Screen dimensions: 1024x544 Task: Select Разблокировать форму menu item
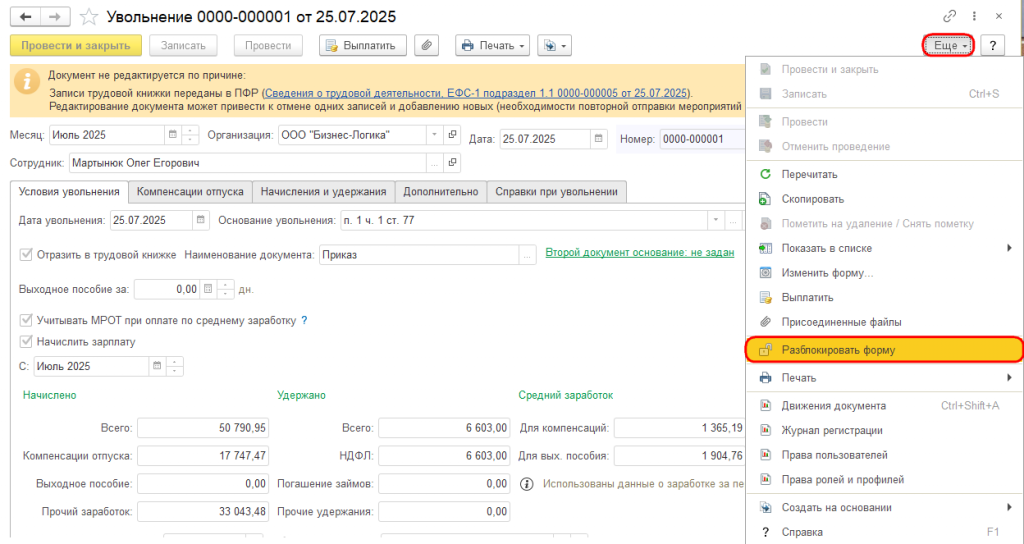pos(885,350)
